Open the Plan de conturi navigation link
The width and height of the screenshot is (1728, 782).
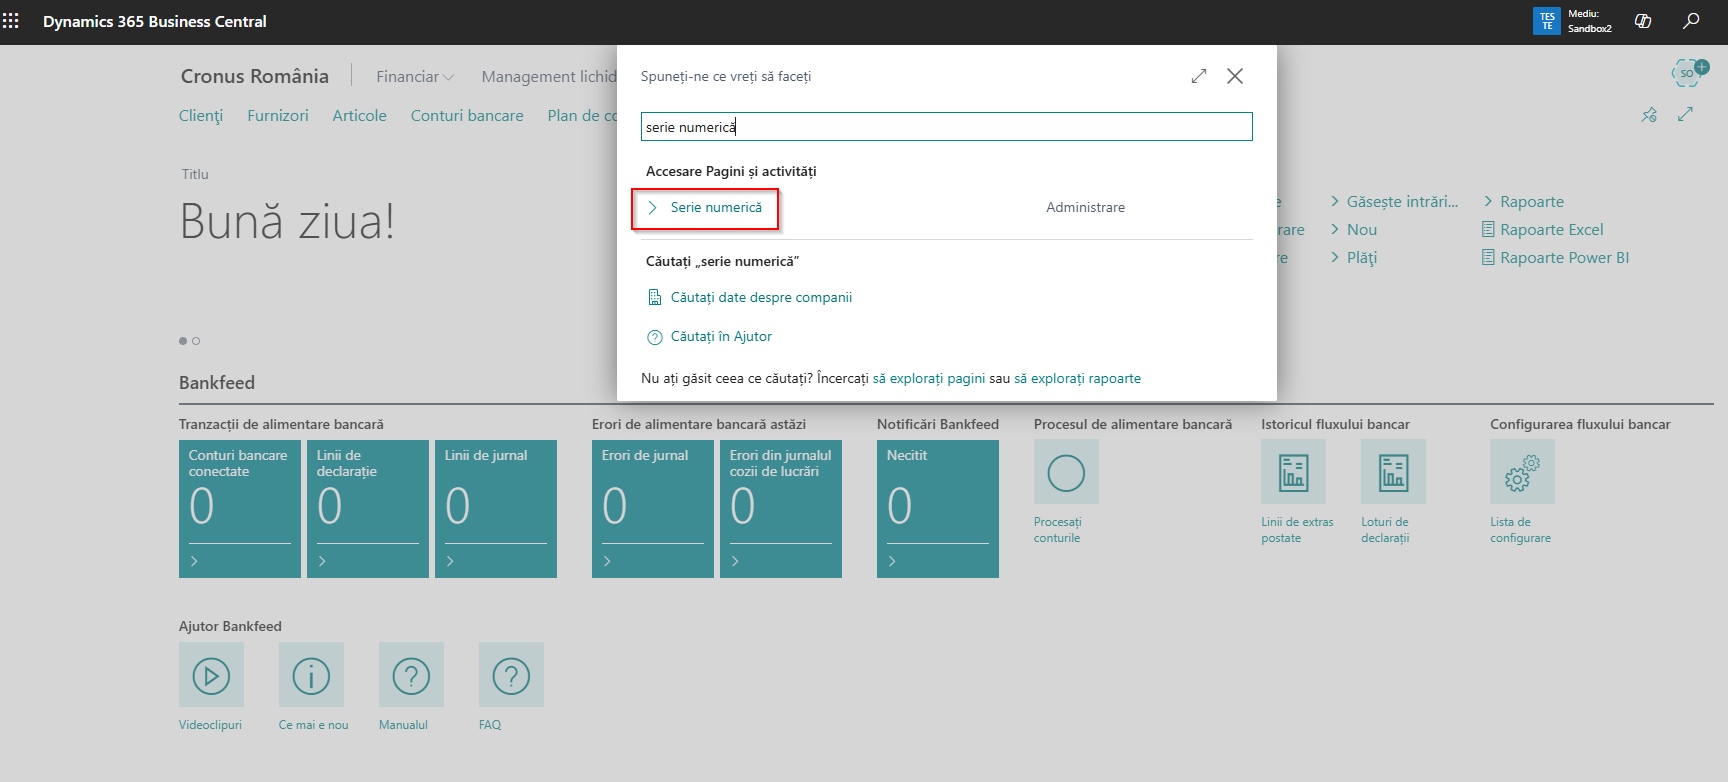582,116
